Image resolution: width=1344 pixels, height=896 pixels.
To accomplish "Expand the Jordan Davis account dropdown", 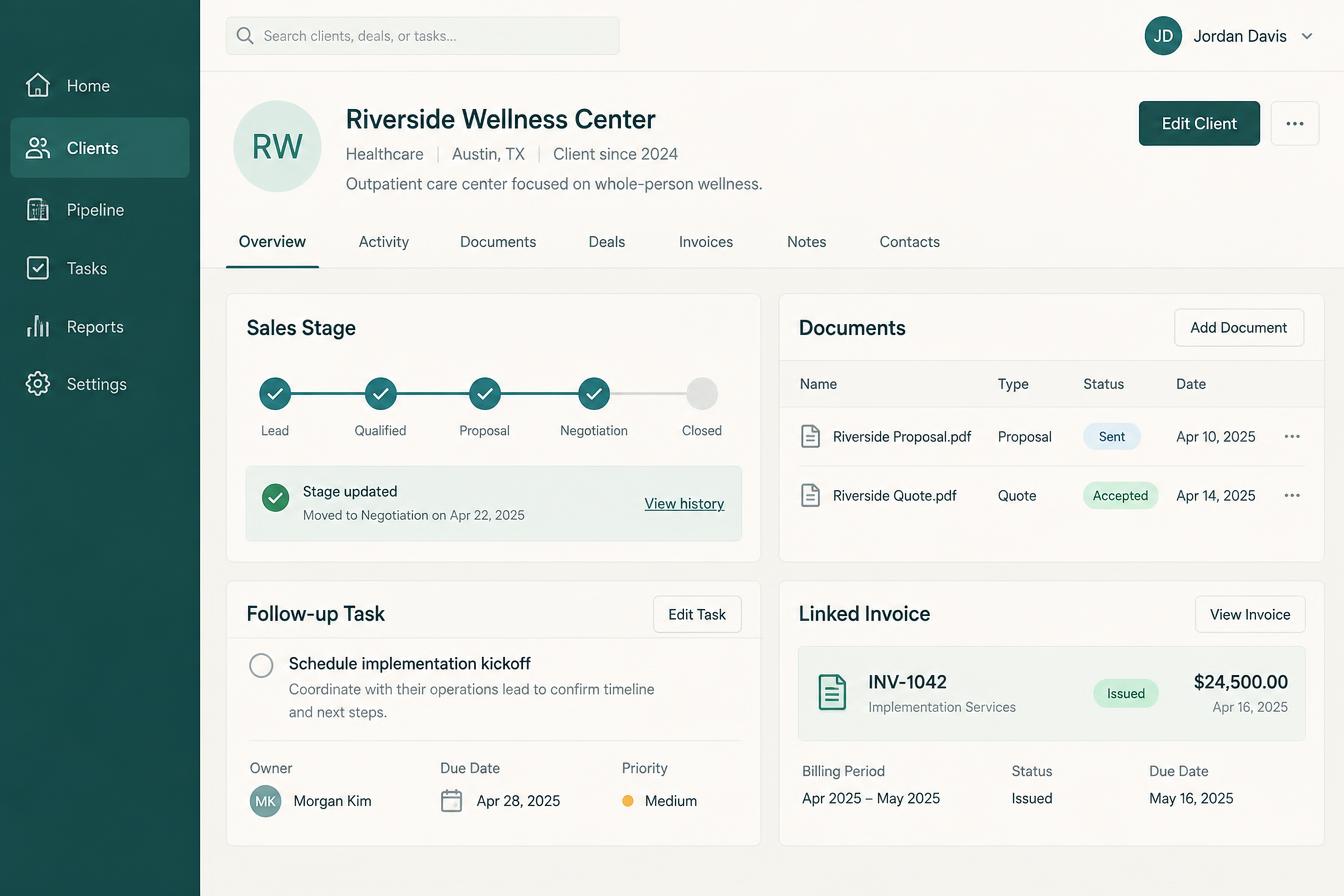I will [x=1307, y=36].
